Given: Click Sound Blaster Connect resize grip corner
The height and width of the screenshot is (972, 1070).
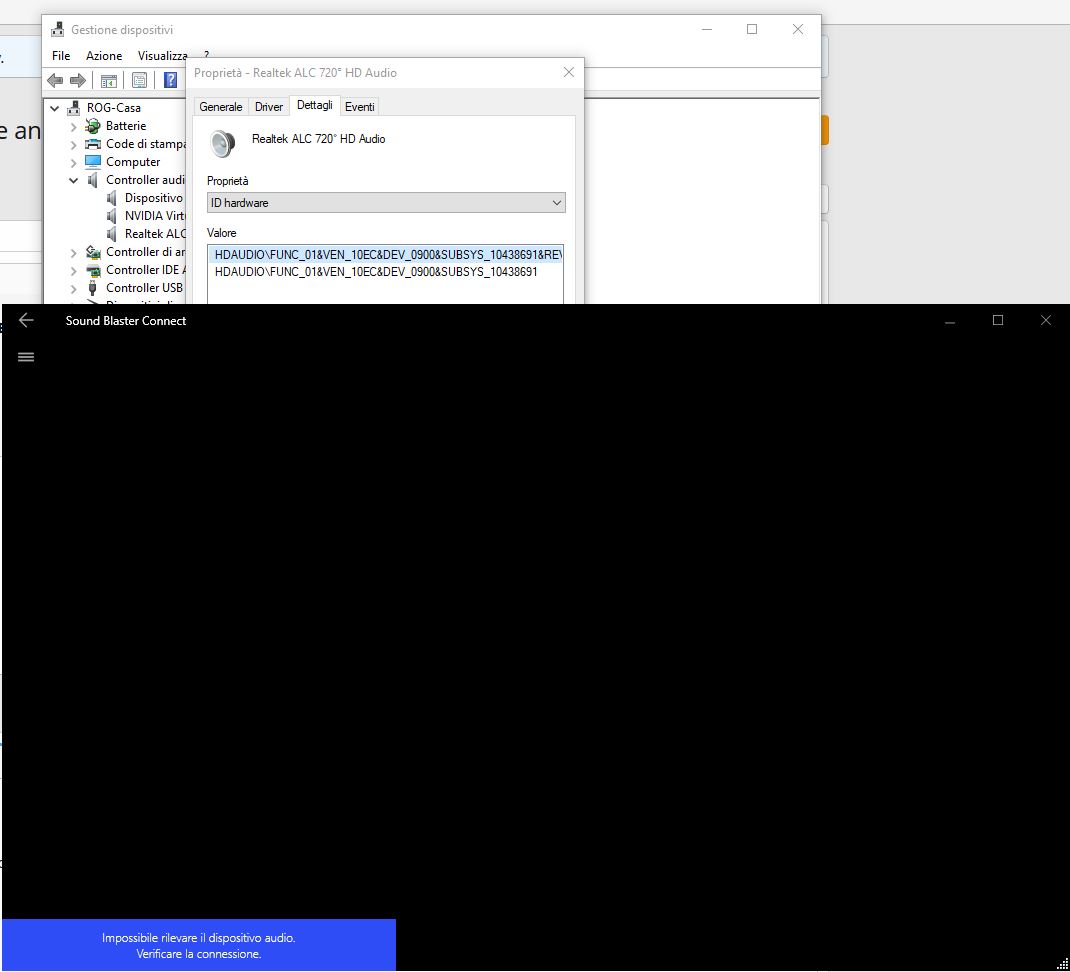Looking at the screenshot, I should tap(1062, 964).
